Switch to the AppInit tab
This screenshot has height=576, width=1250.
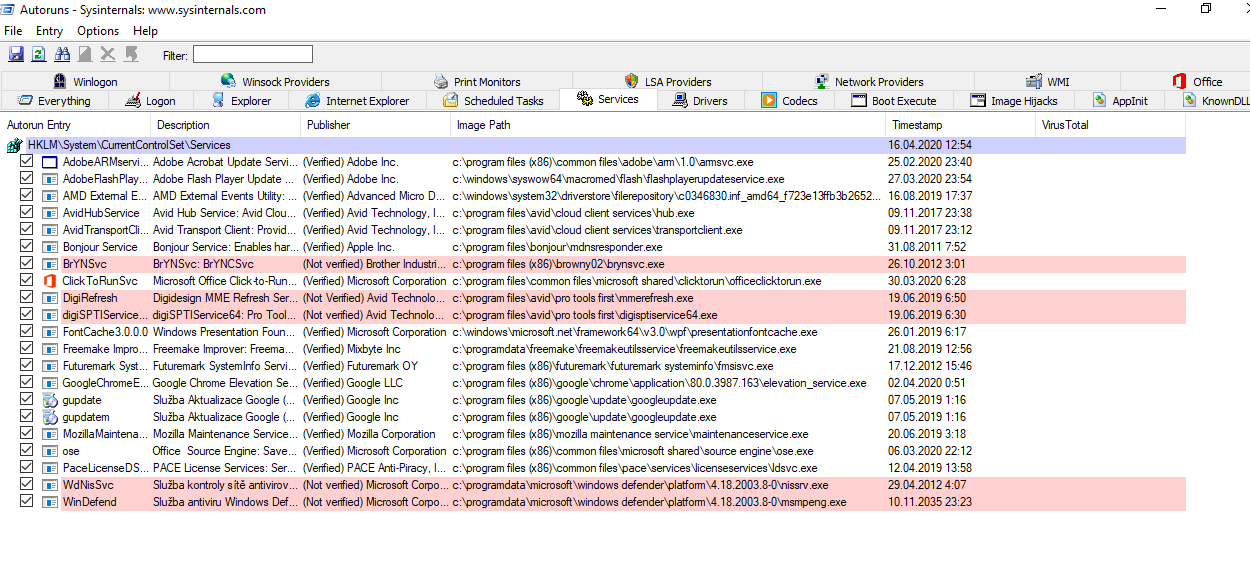click(1120, 101)
